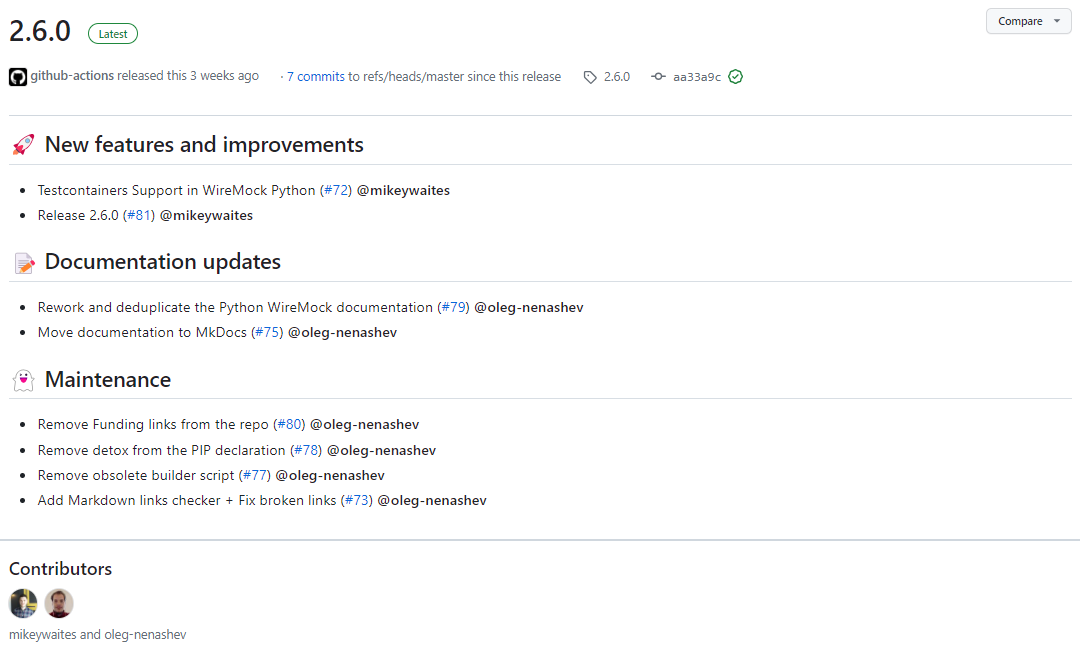Open commit aa33a9c
The width and height of the screenshot is (1080, 653).
(697, 76)
